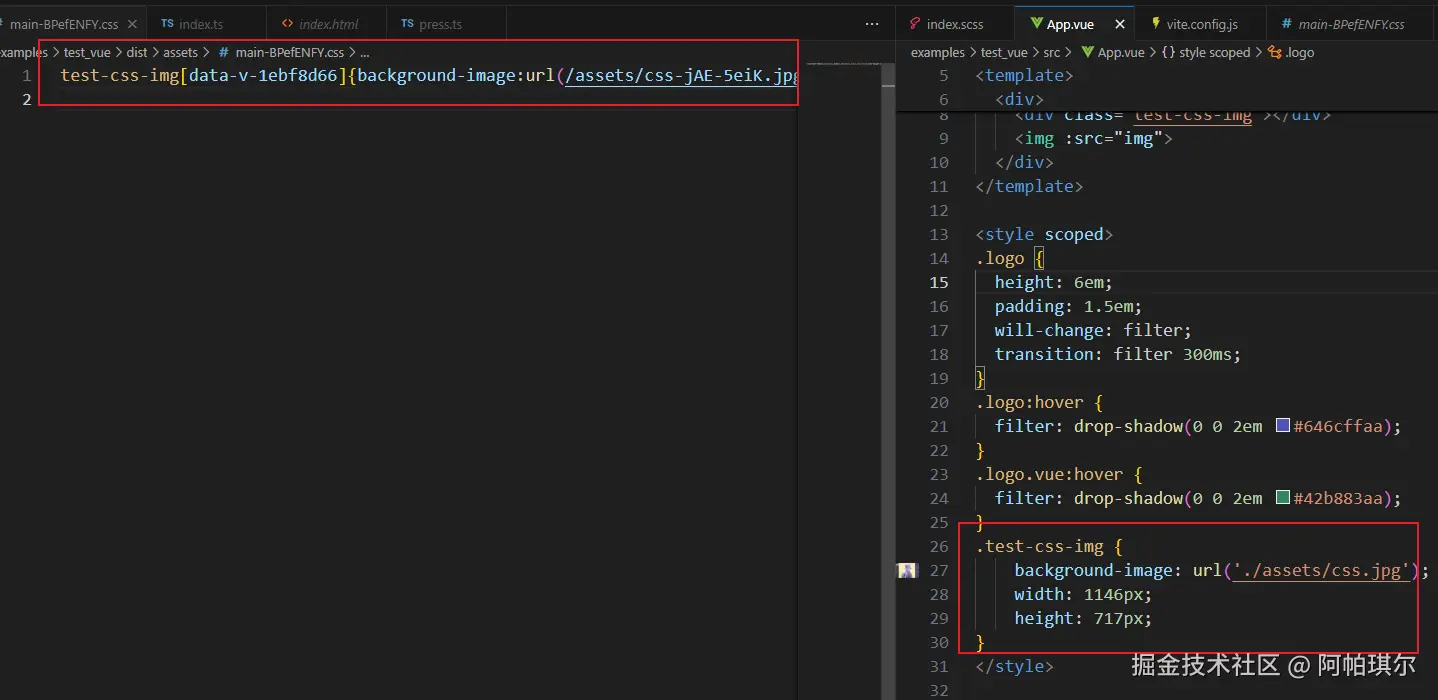Open the /assets/css-jAE-5eiK.jpg link
The image size is (1438, 700).
[681, 75]
